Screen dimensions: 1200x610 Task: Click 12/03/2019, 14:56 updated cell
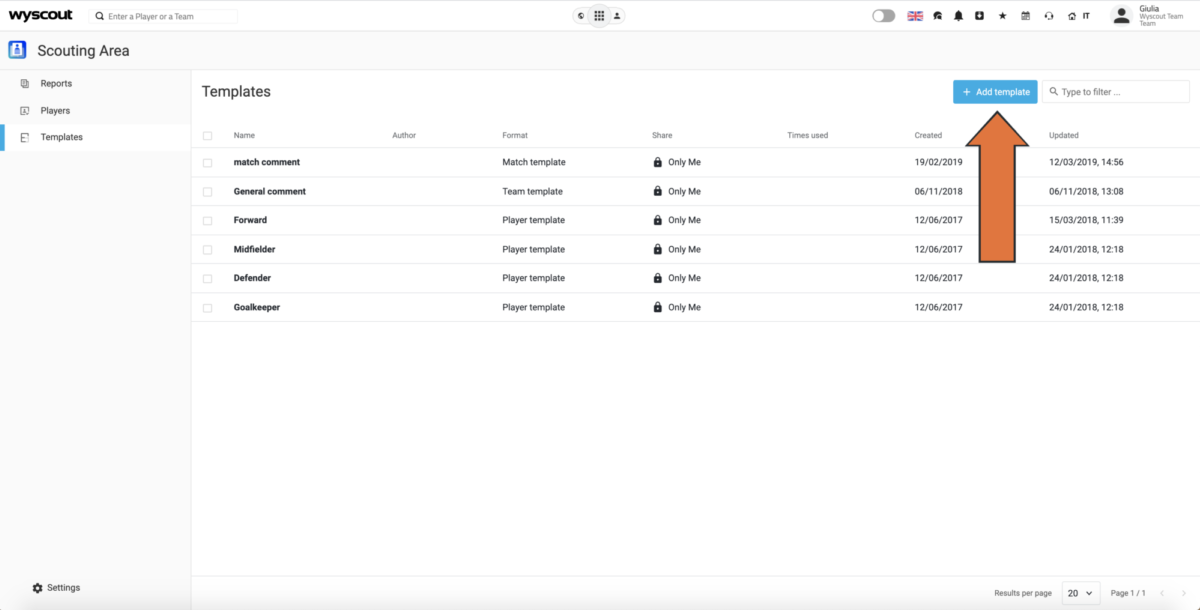point(1086,162)
